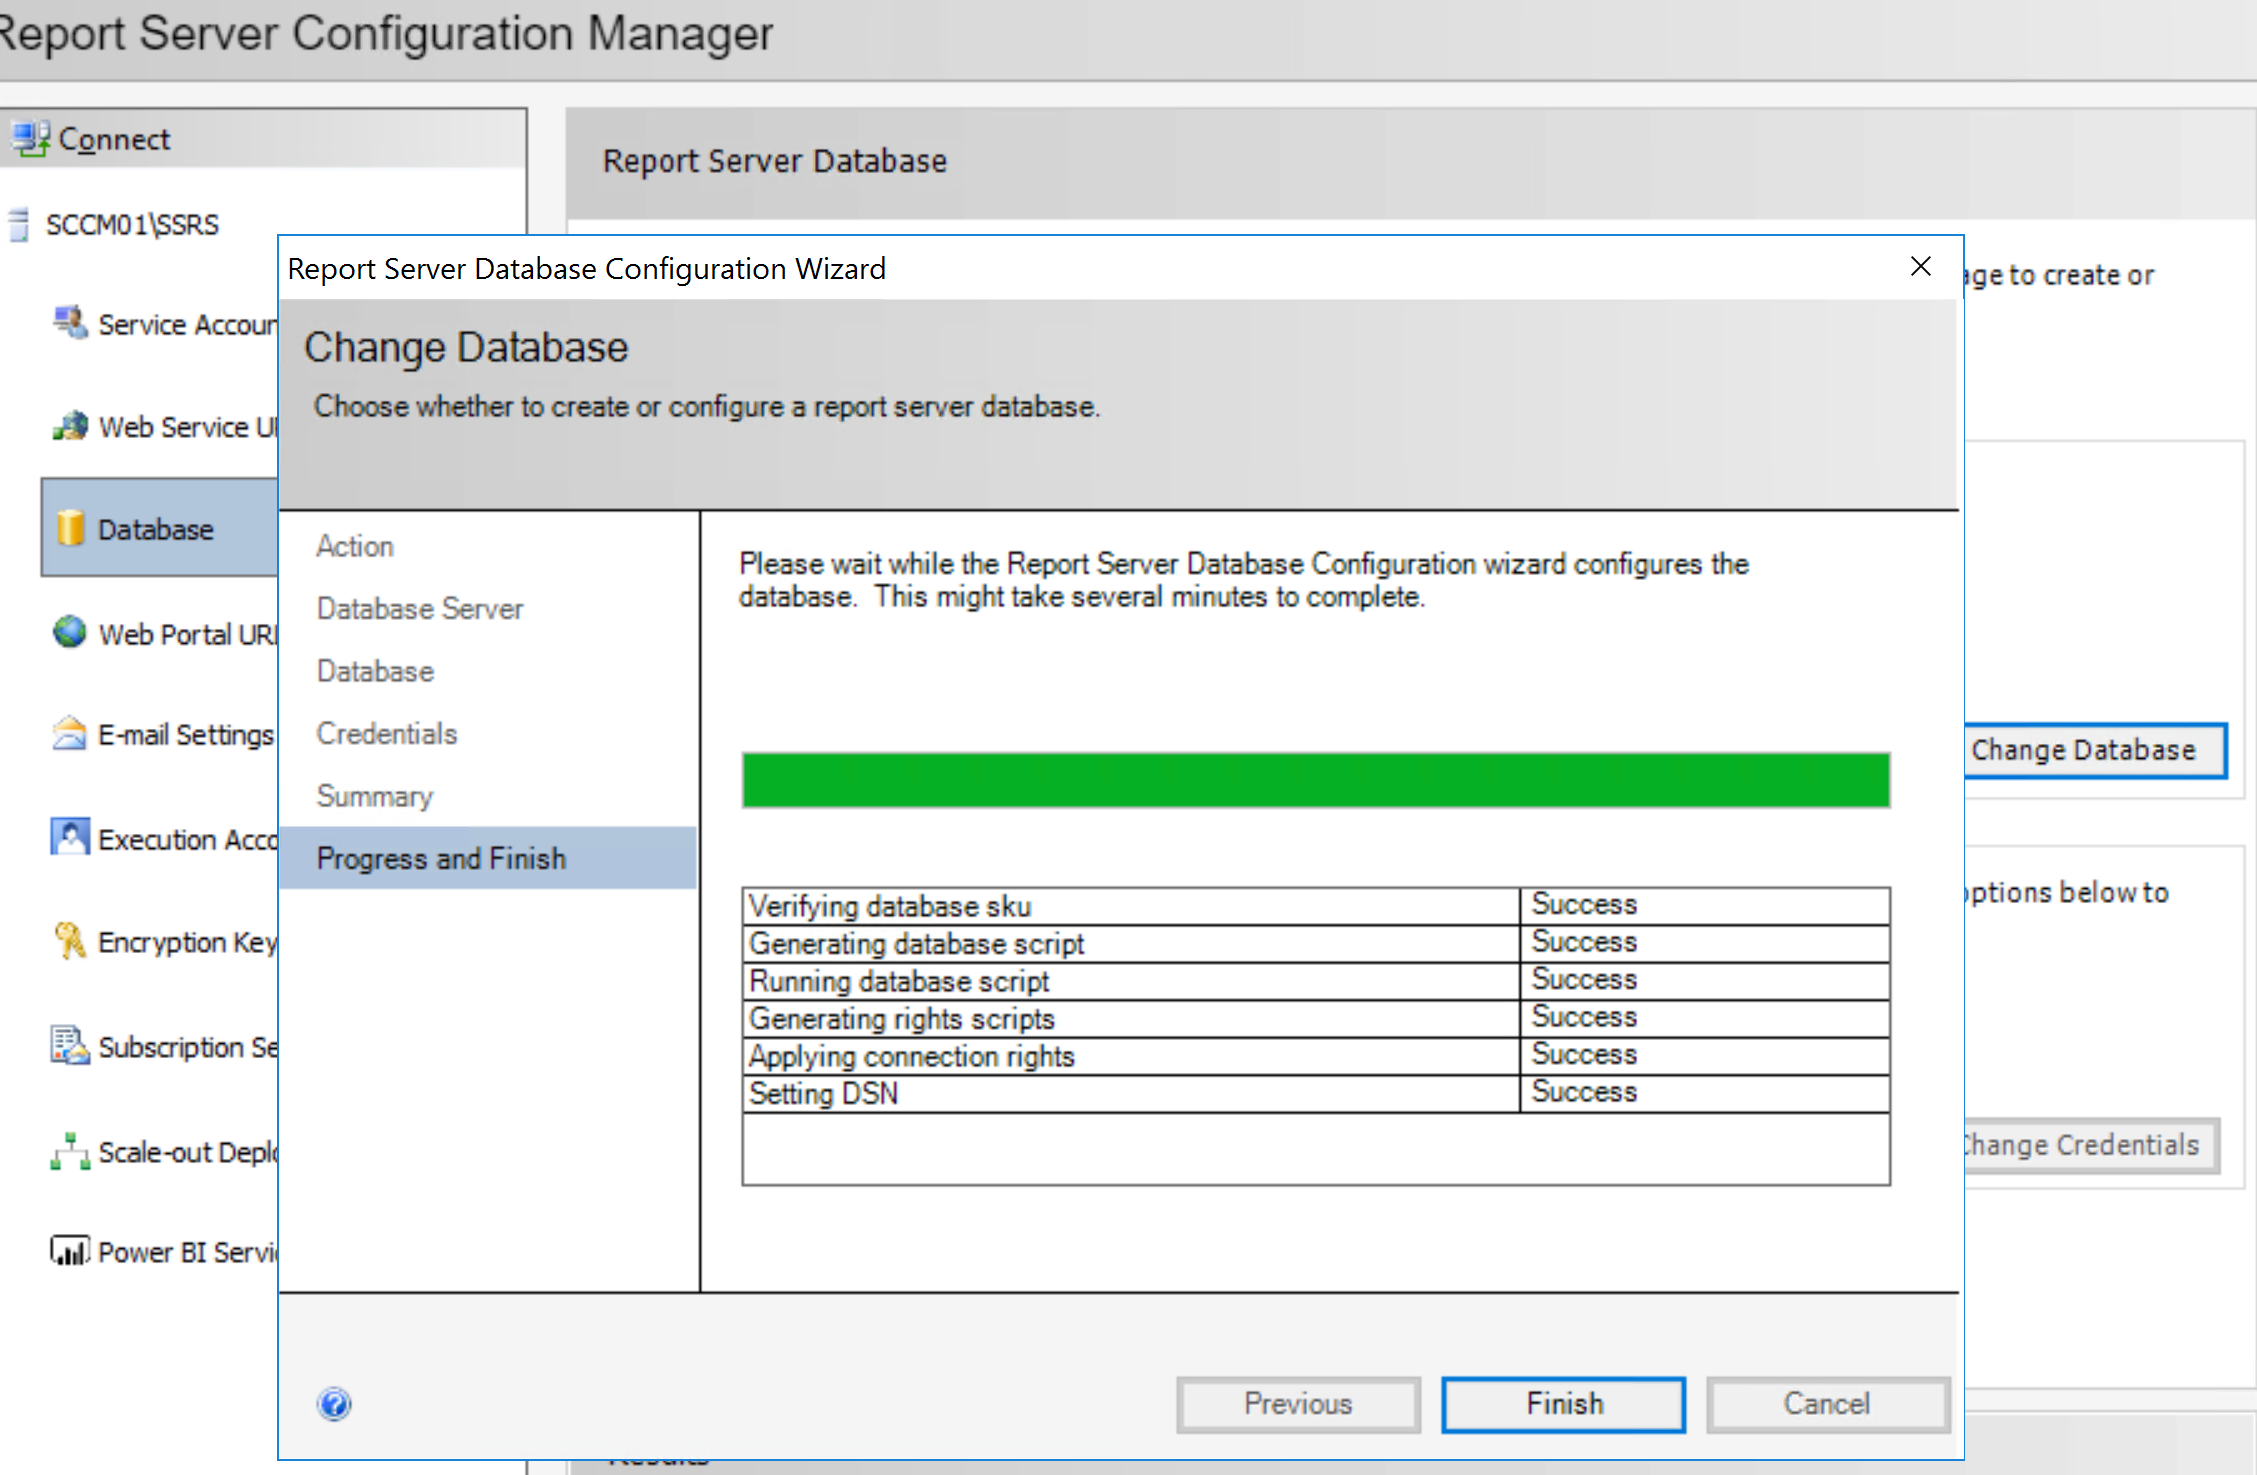Screen dimensions: 2257x1475
Task: Select the SCCM01\SSRS server node
Action: (131, 224)
